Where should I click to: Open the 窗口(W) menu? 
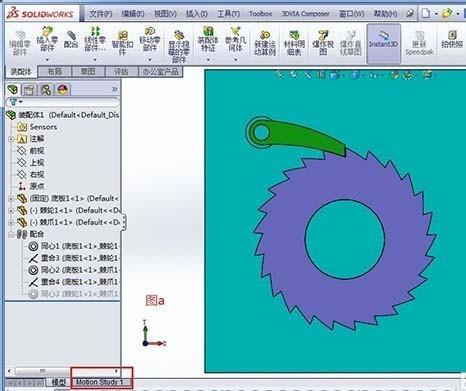tap(351, 14)
